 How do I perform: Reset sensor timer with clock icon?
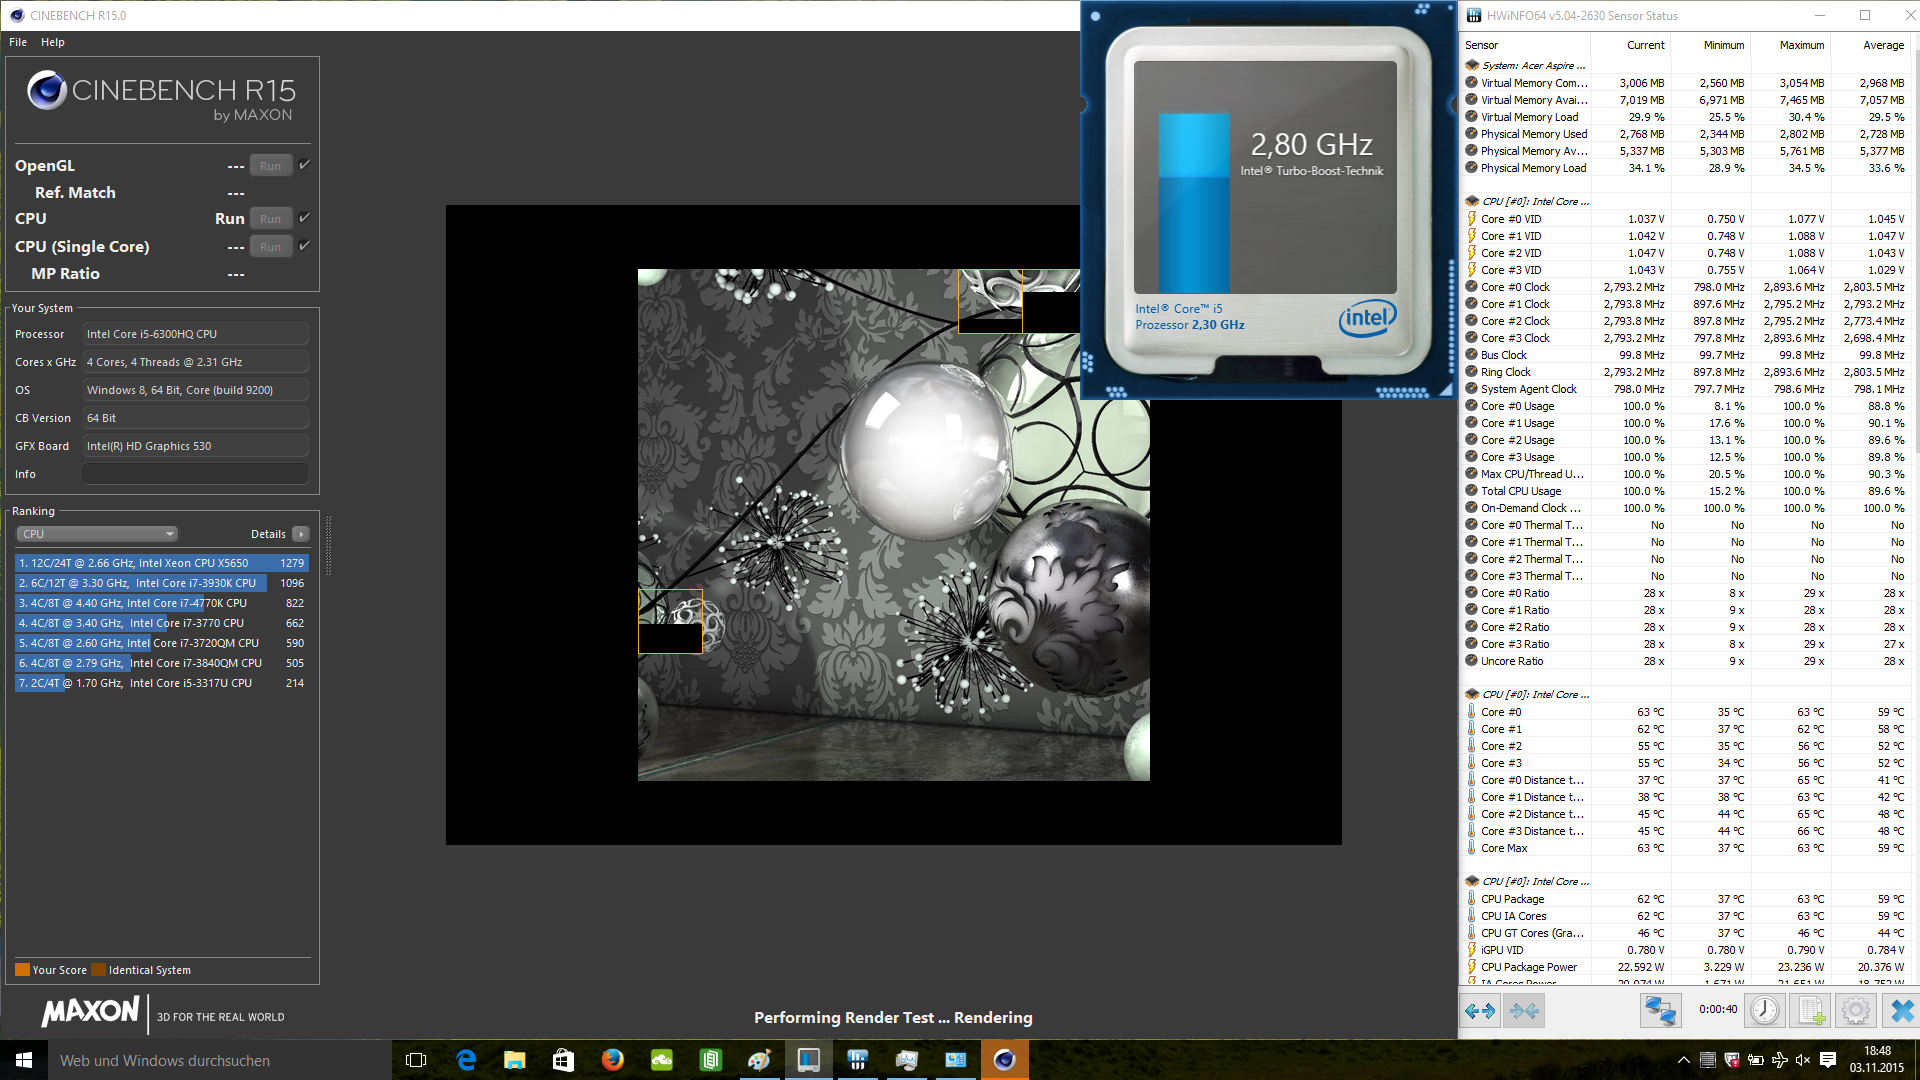pyautogui.click(x=1765, y=1011)
